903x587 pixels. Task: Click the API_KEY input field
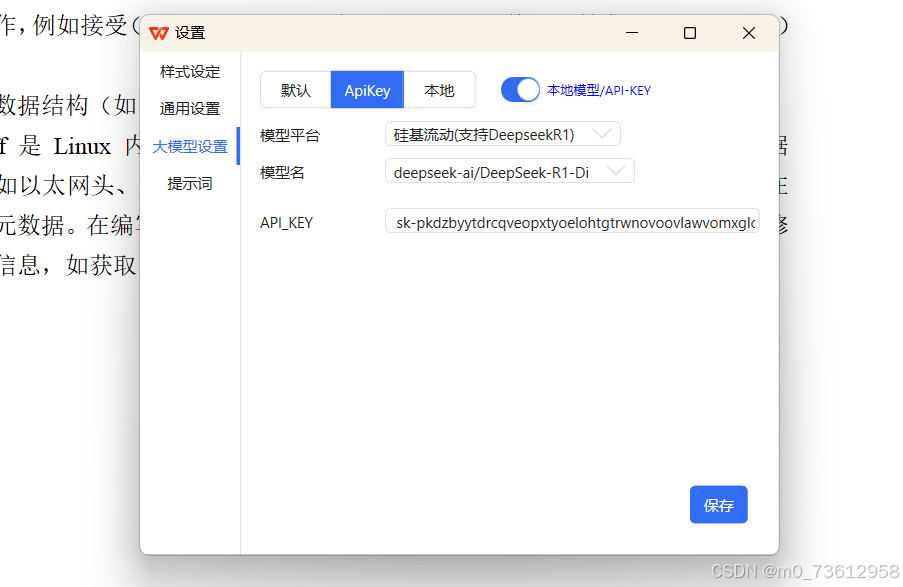coord(572,222)
